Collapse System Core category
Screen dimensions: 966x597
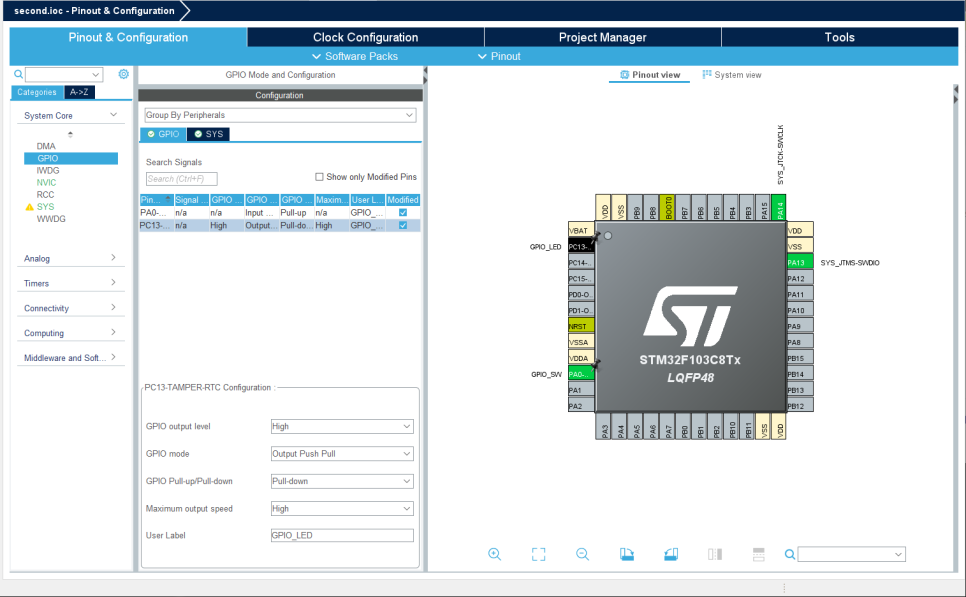pyautogui.click(x=70, y=115)
